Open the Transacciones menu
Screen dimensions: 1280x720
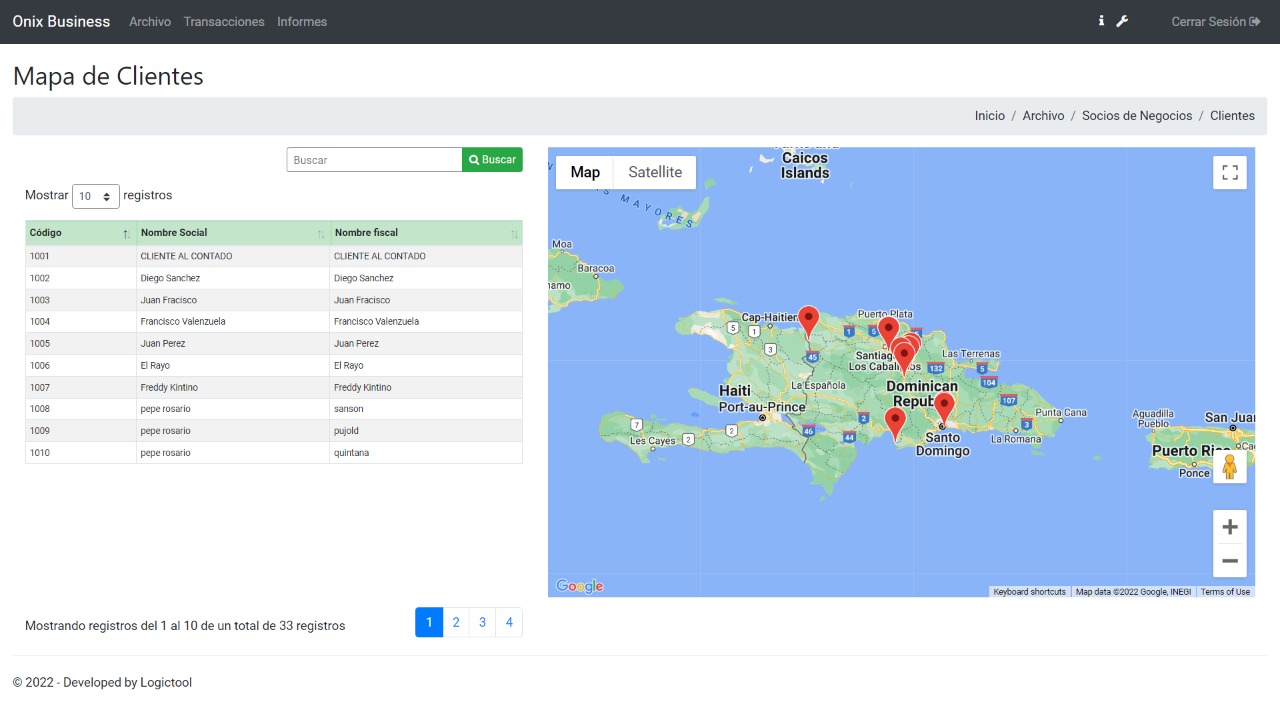pos(224,21)
